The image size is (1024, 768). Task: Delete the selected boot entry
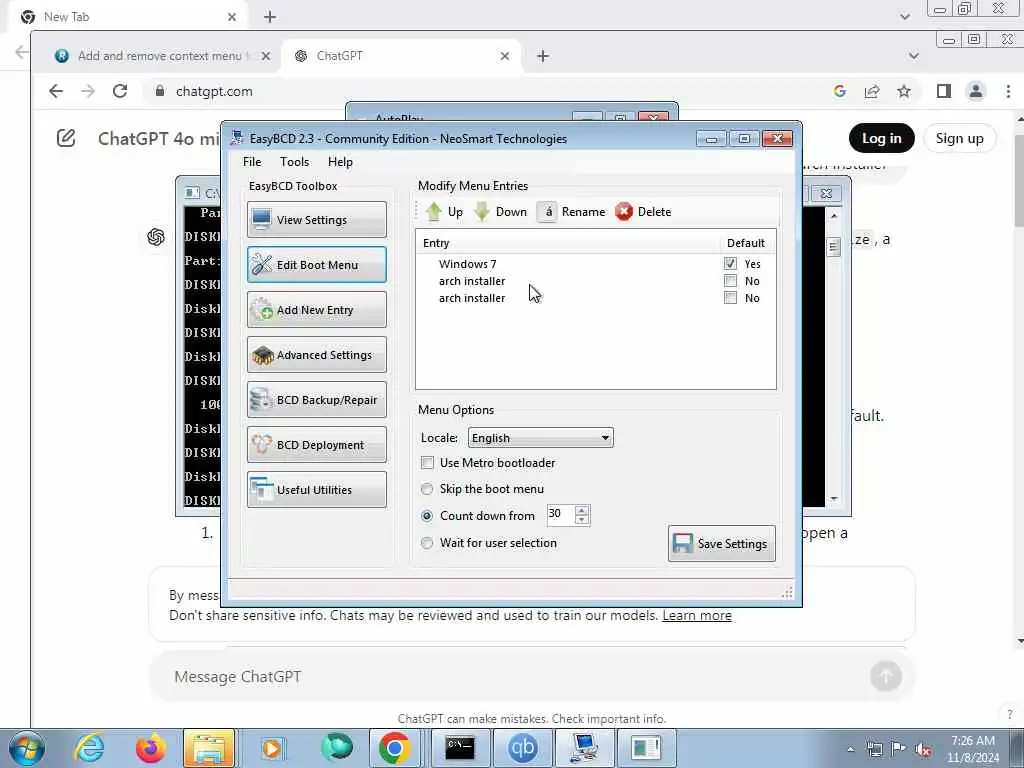coord(643,212)
